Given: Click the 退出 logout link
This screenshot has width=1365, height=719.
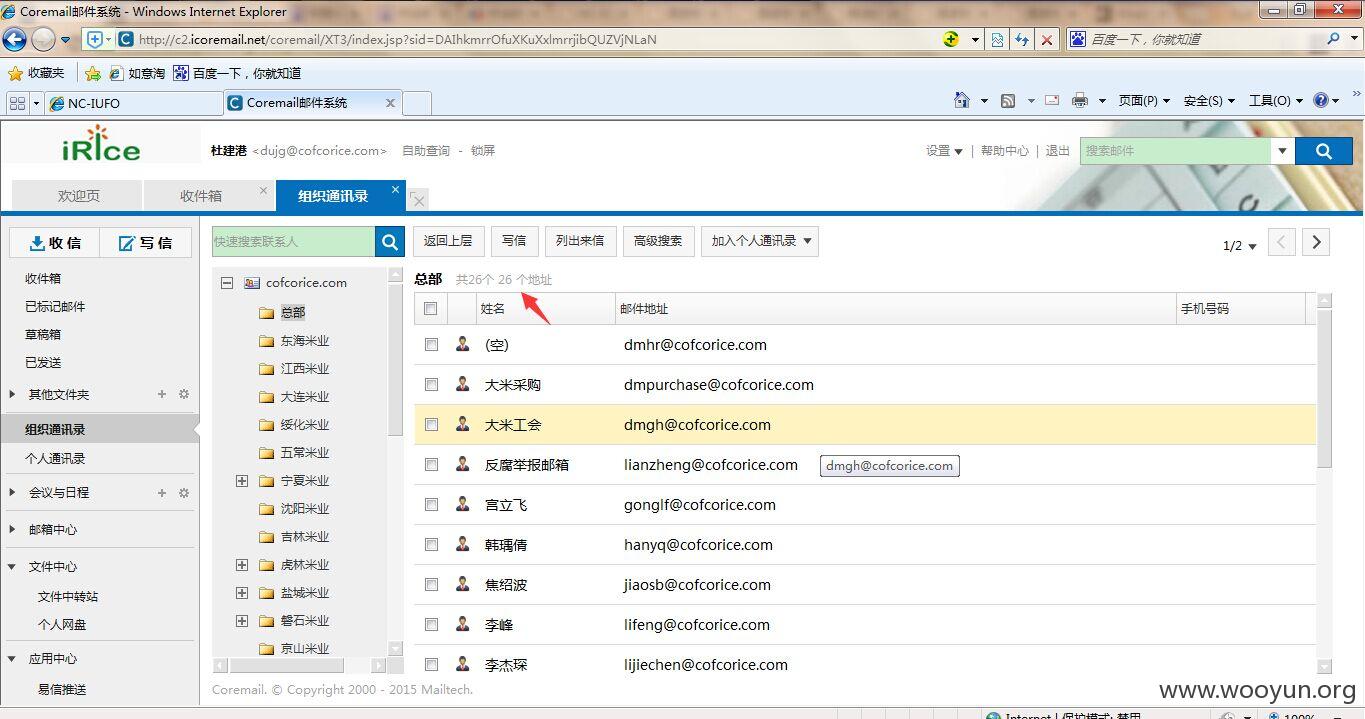Looking at the screenshot, I should [1057, 151].
